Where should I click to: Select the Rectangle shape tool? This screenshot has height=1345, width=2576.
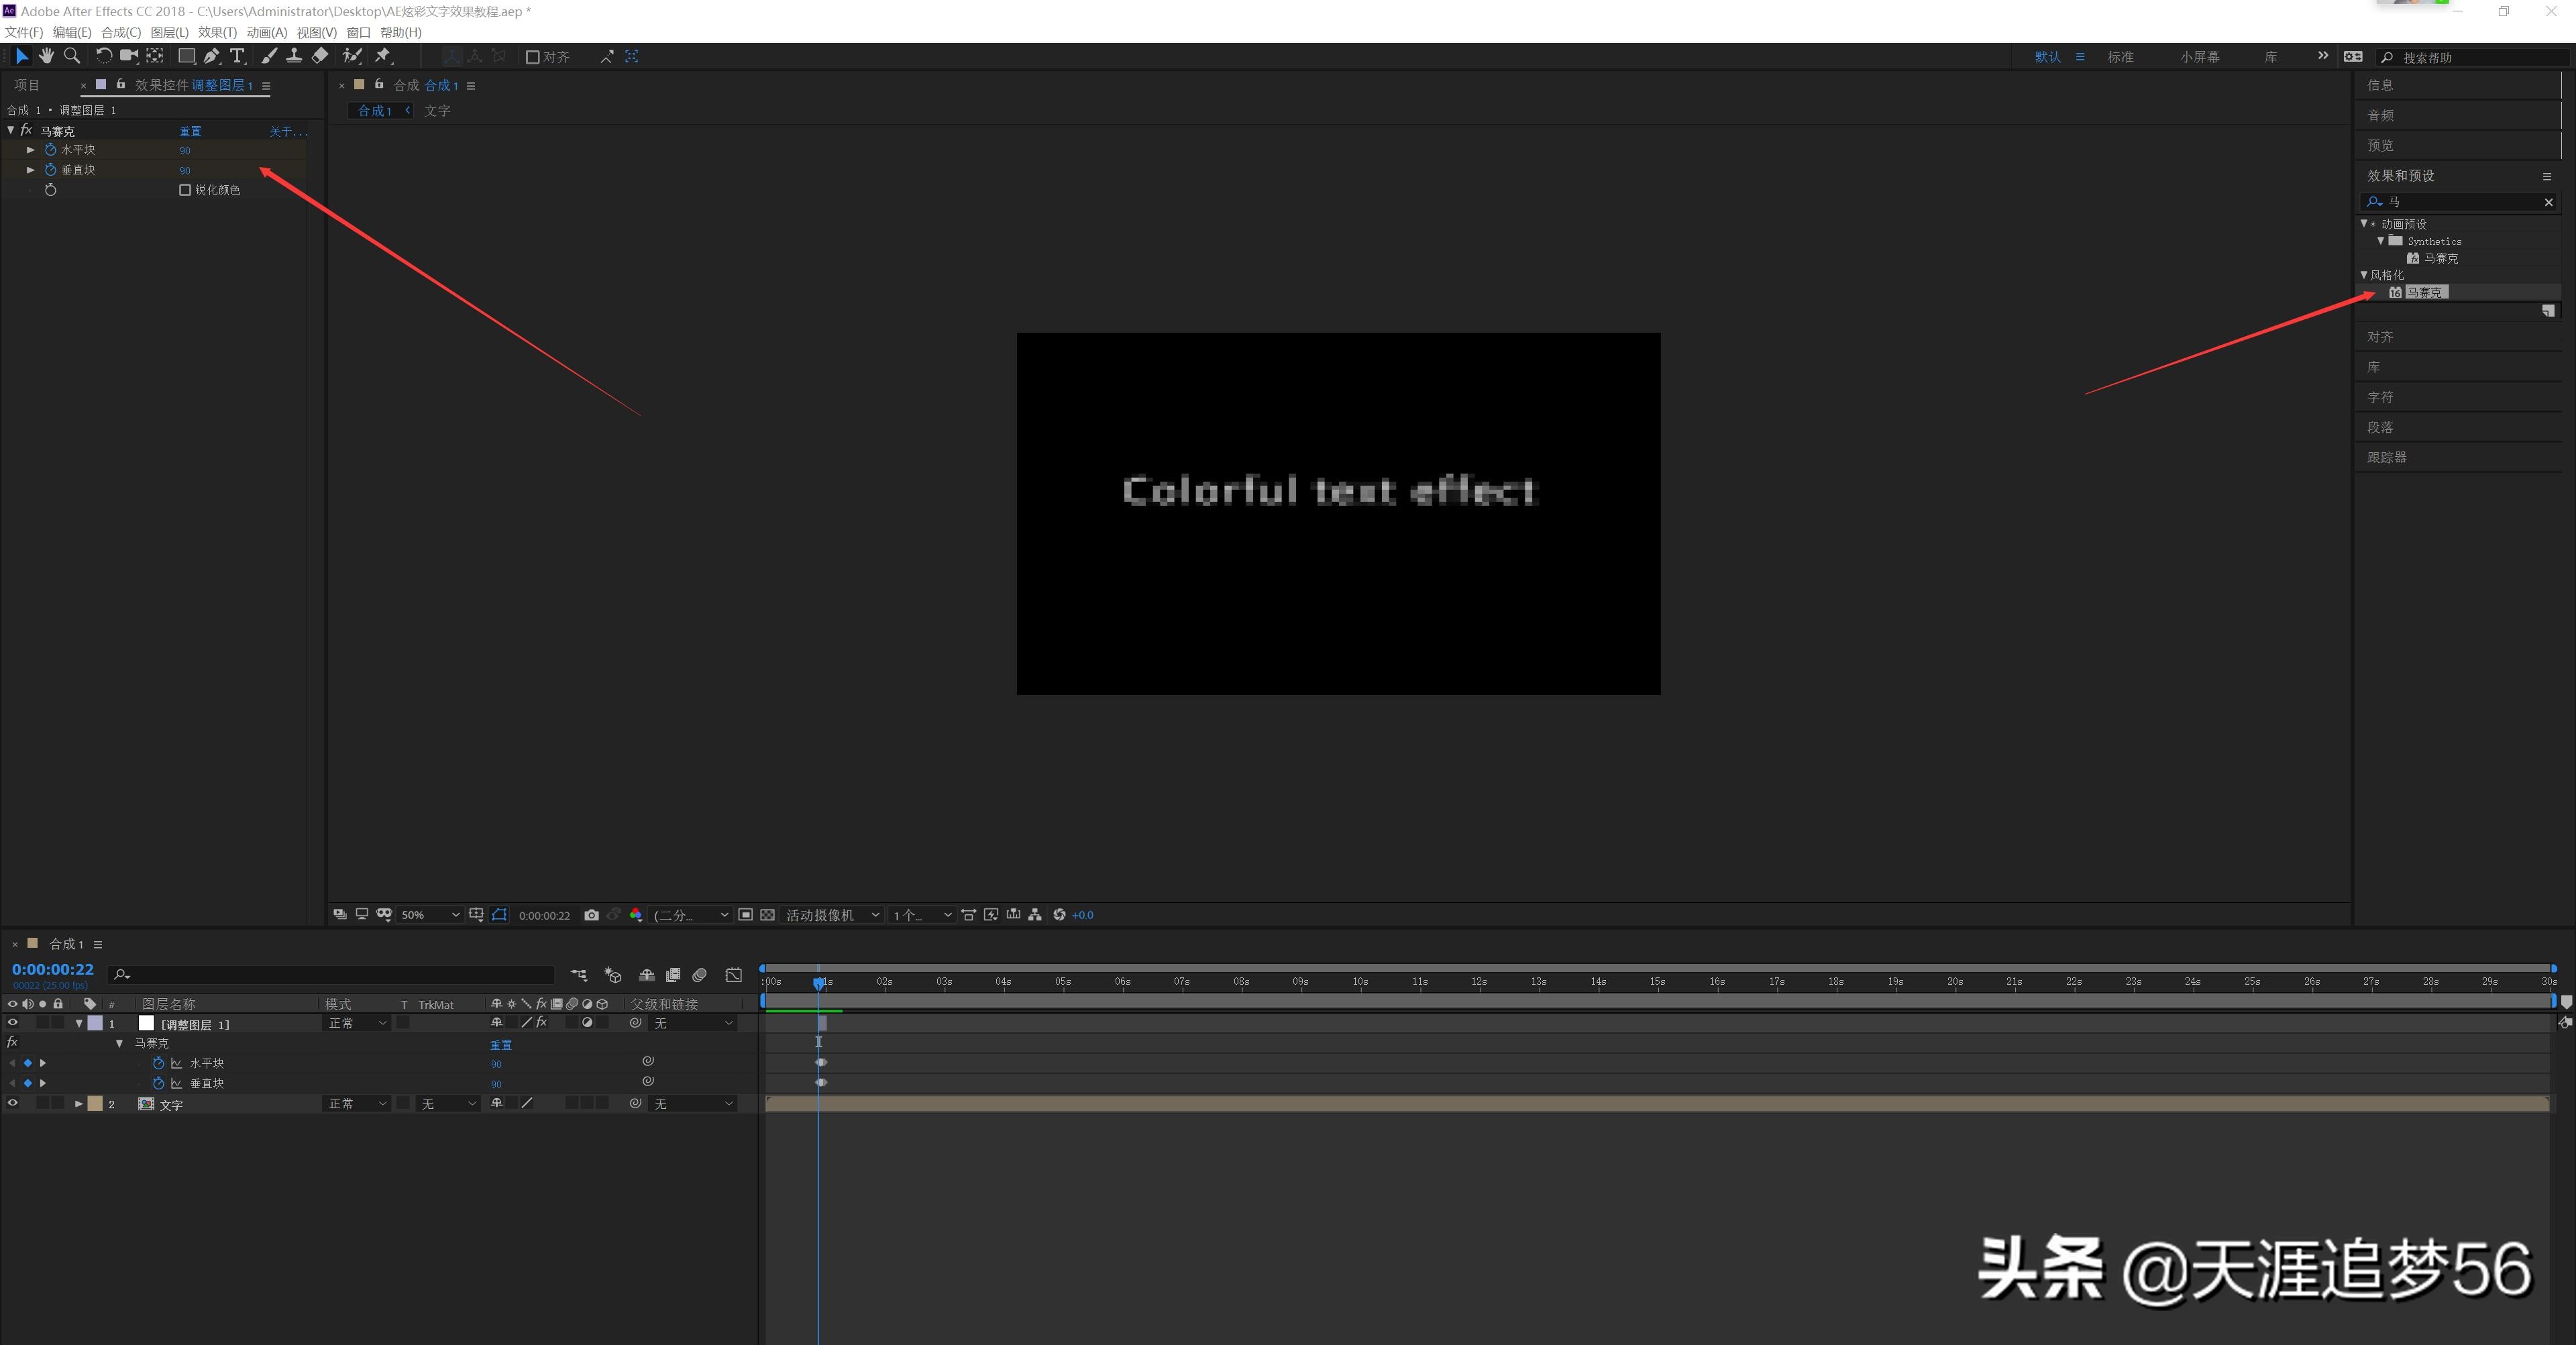tap(186, 56)
